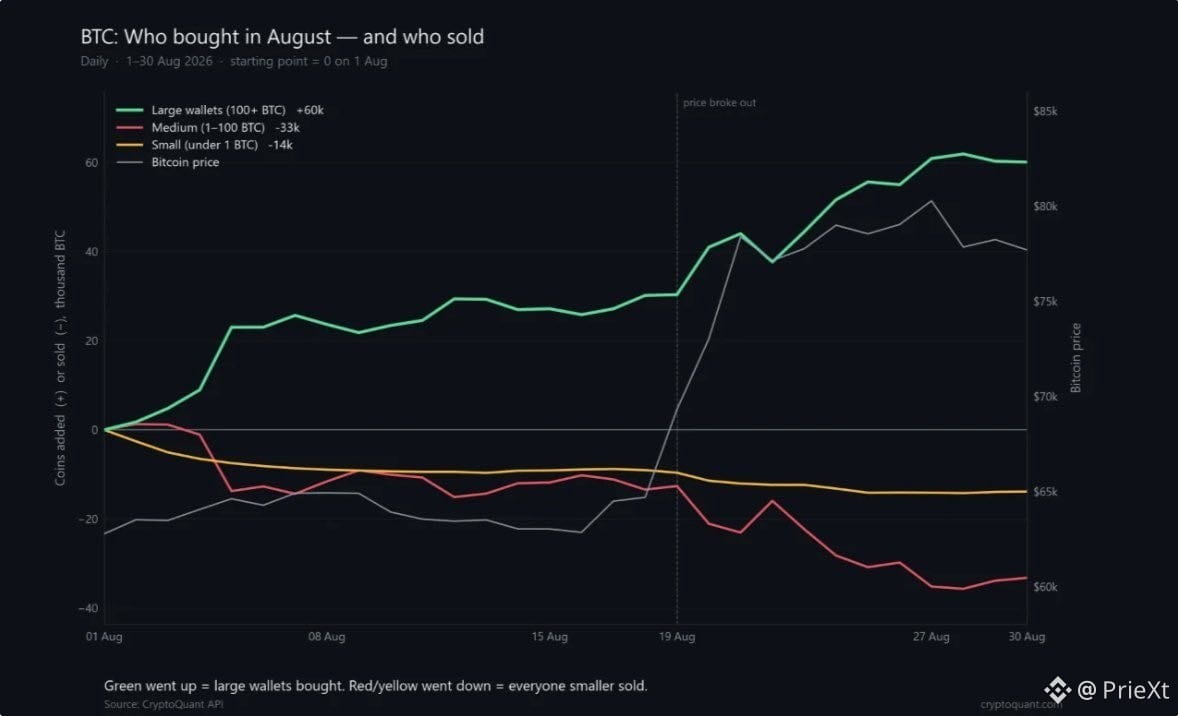Click the $80k price axis label

click(x=1045, y=206)
